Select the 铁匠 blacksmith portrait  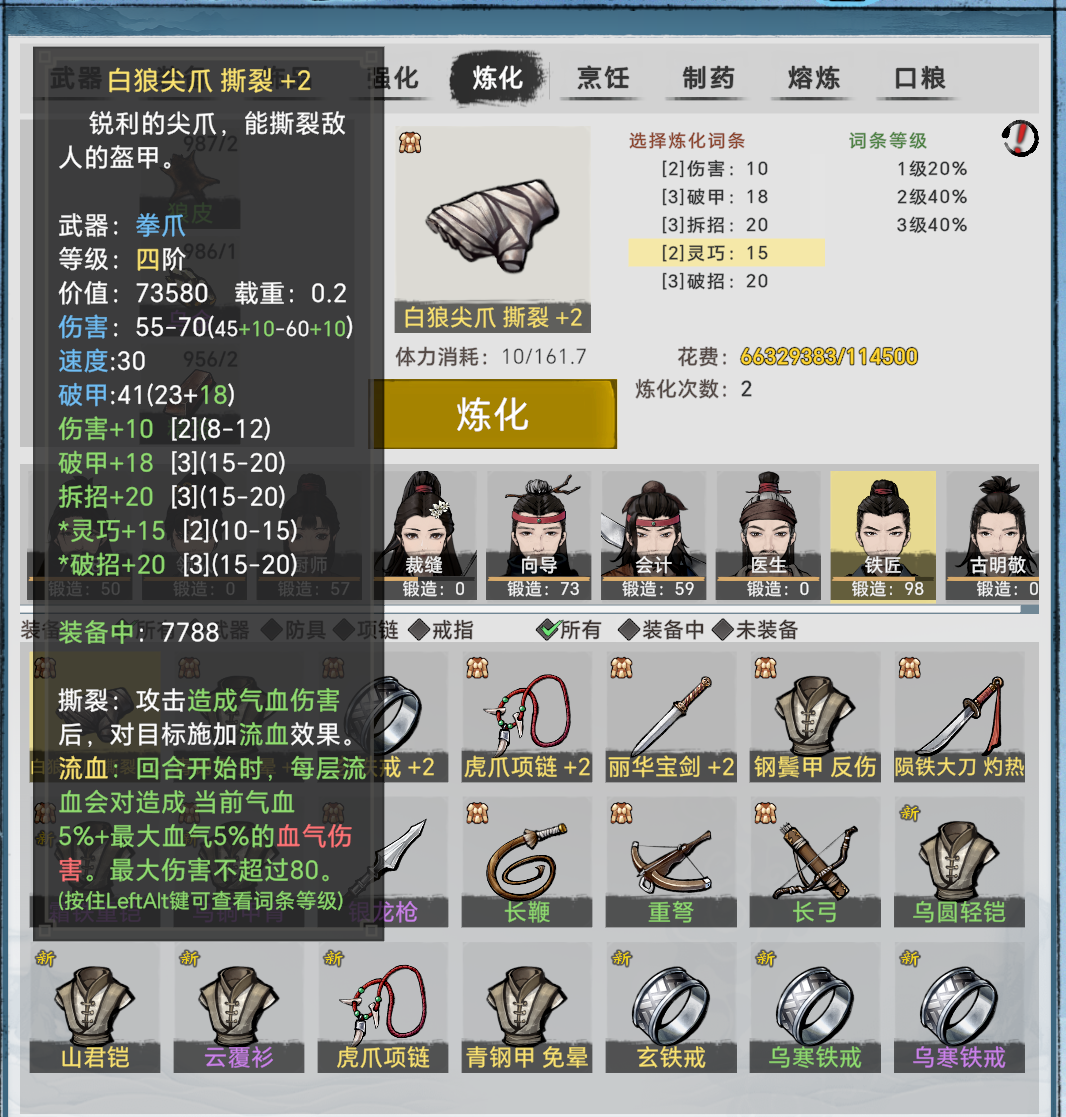pyautogui.click(x=883, y=535)
